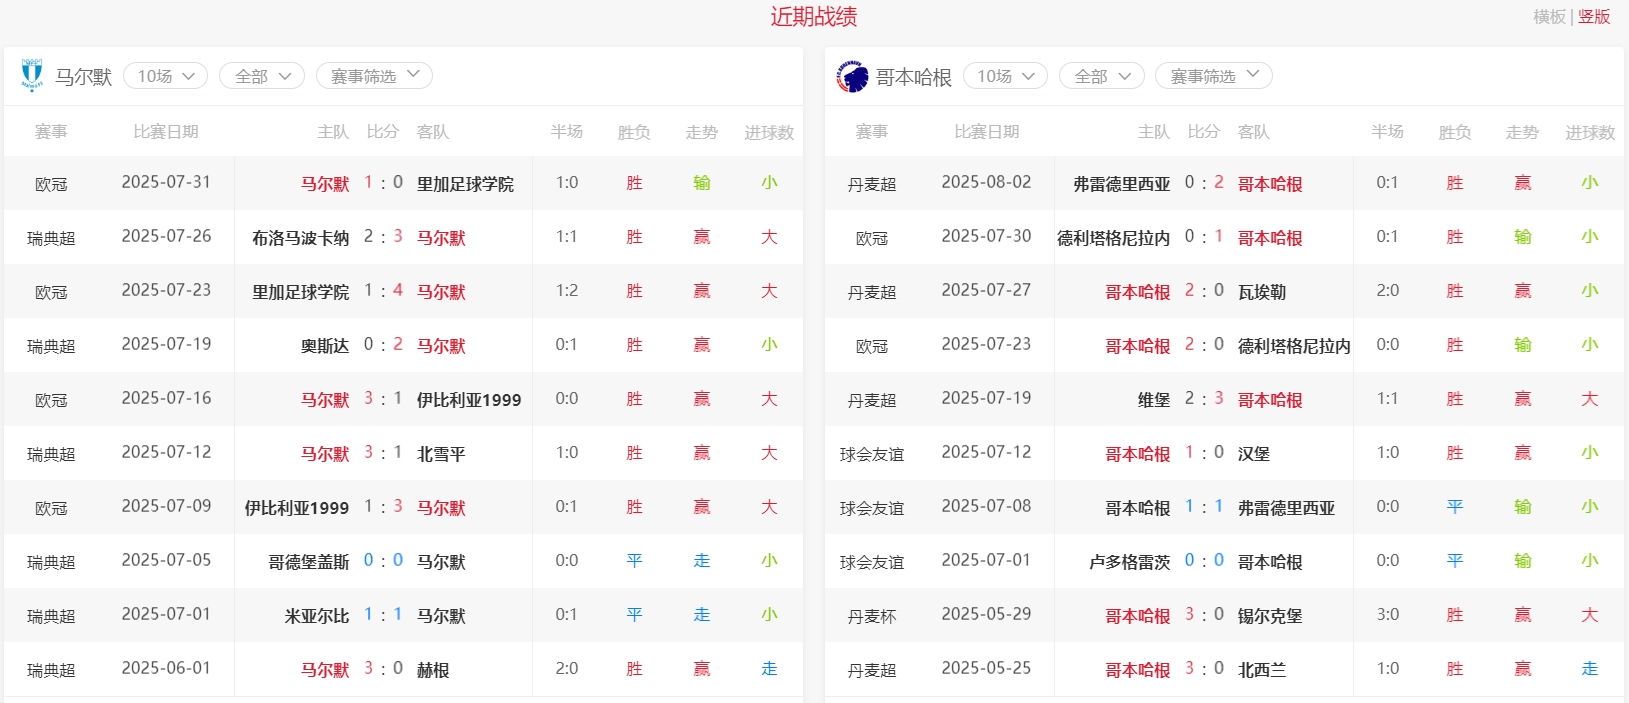Image resolution: width=1629 pixels, height=703 pixels.
Task: Switch to 竖版 vertical layout
Action: pos(1594,17)
